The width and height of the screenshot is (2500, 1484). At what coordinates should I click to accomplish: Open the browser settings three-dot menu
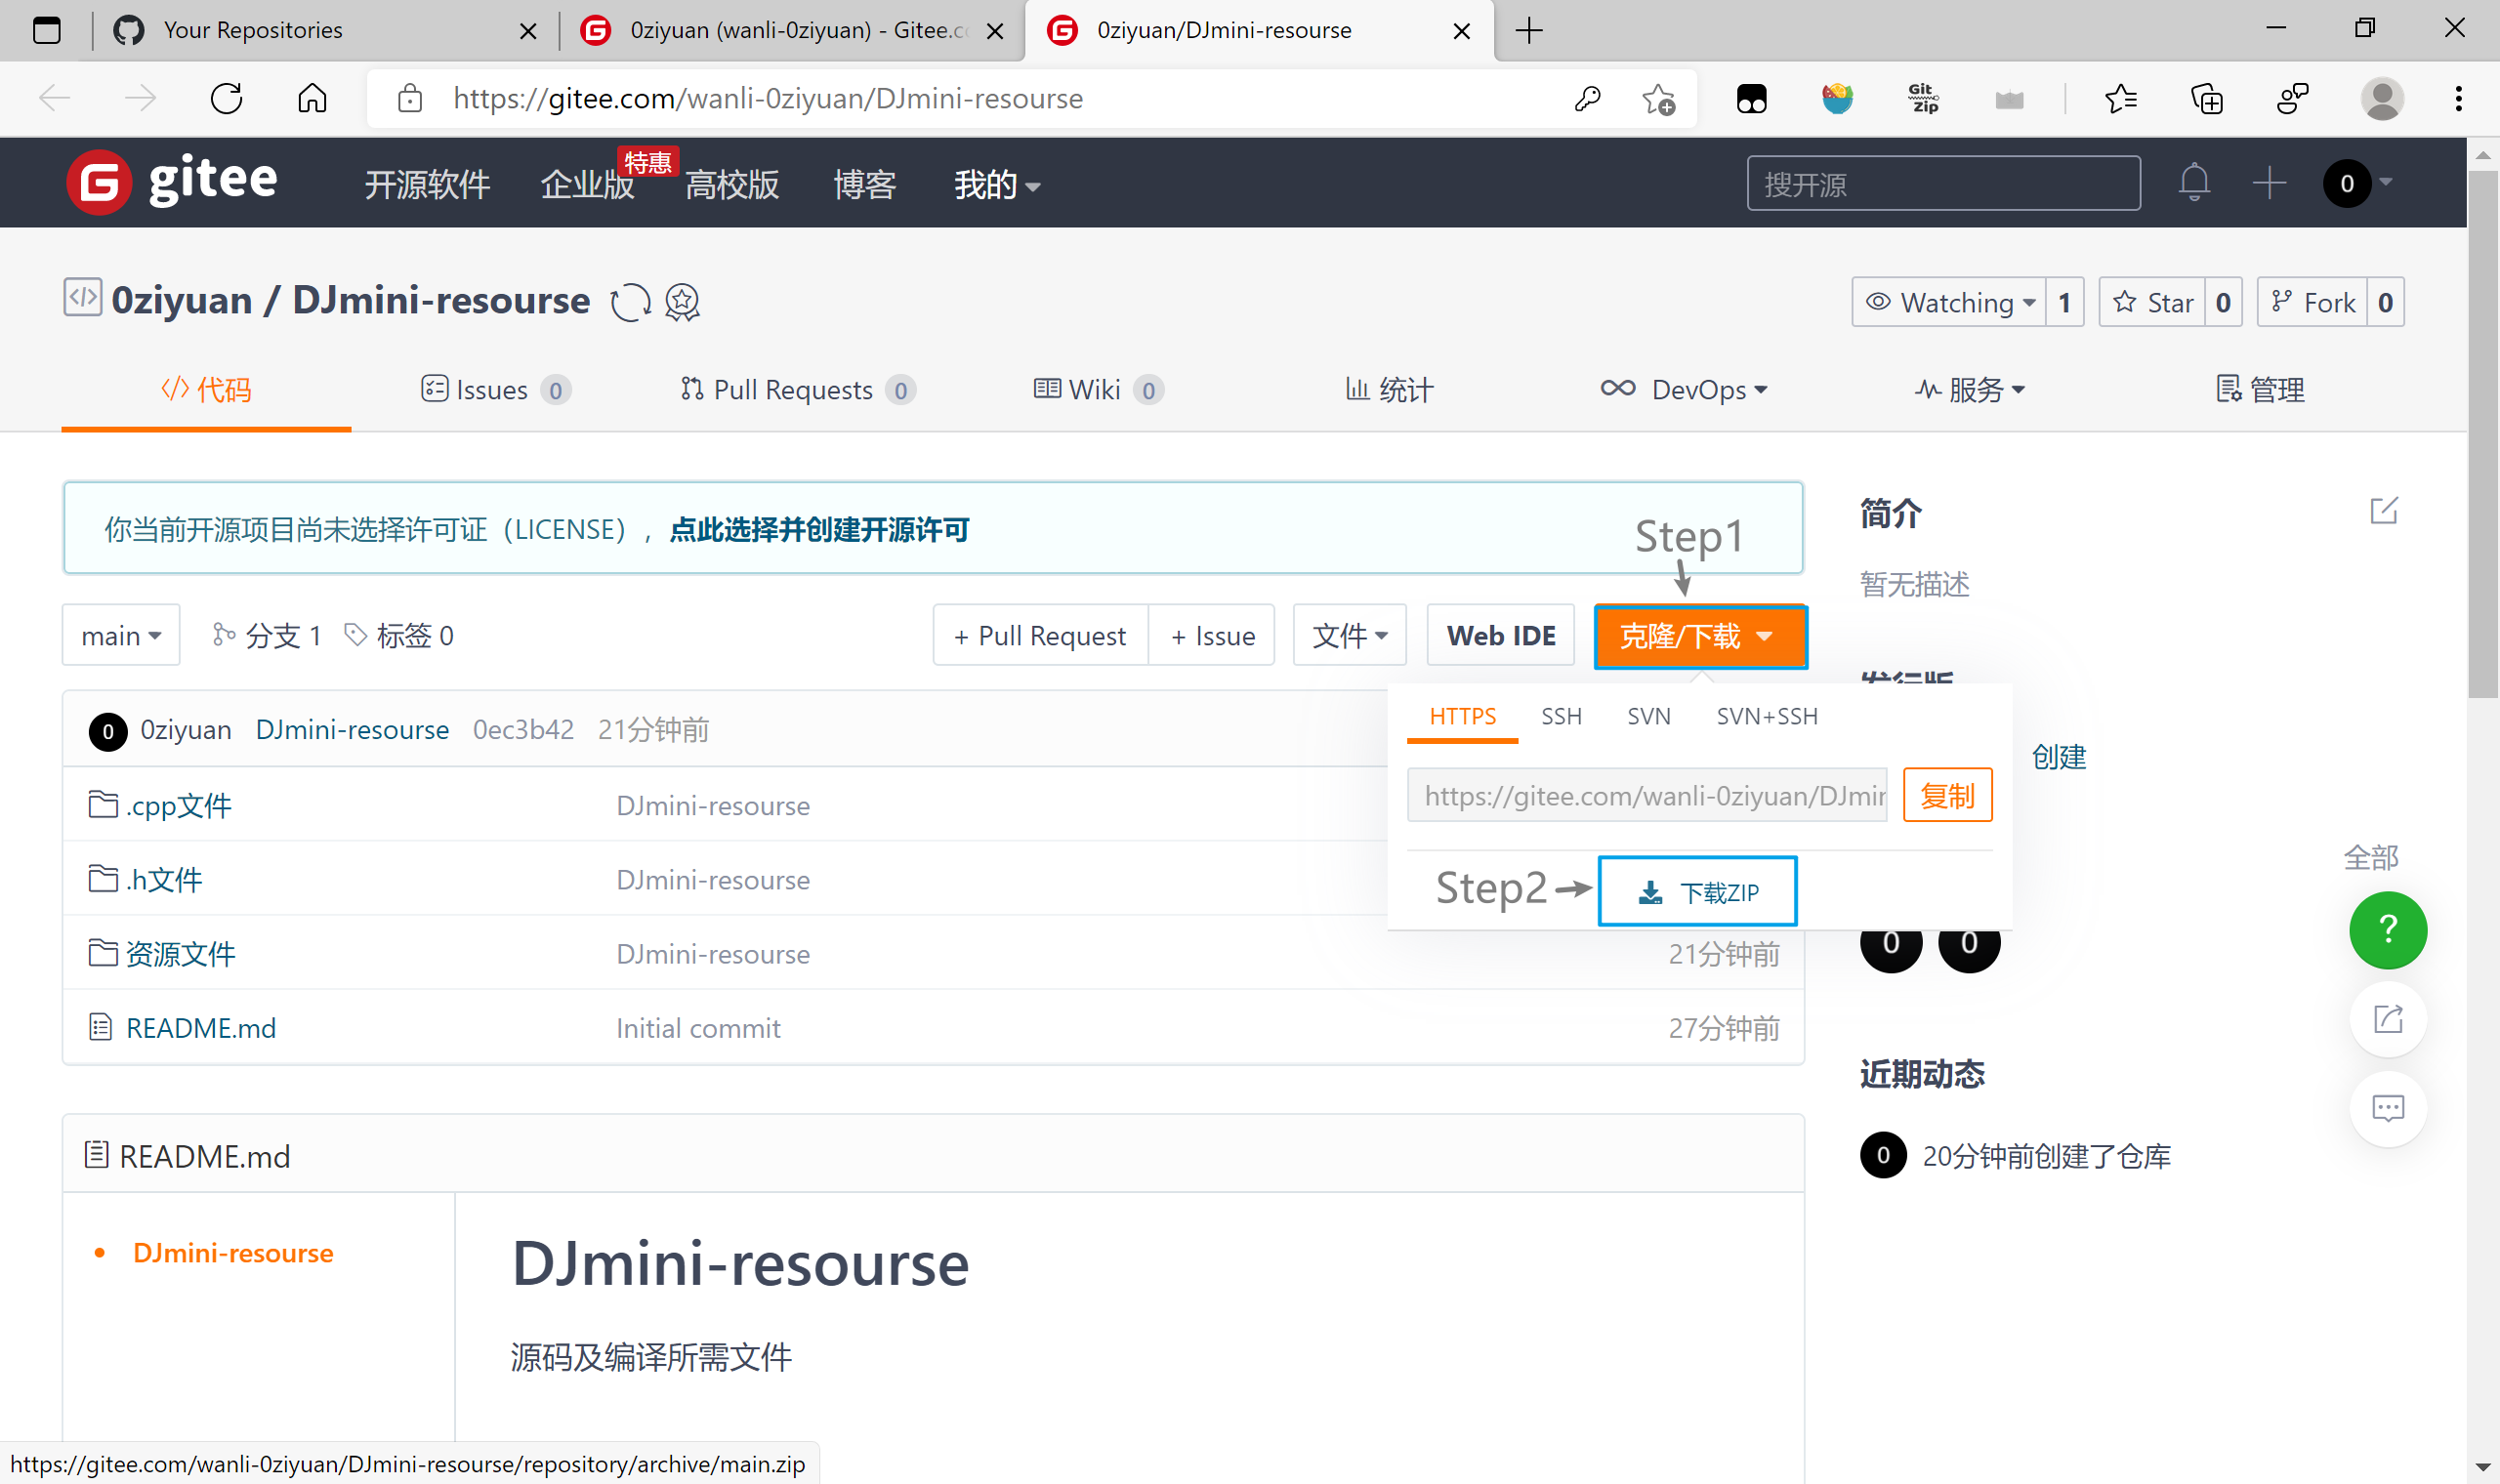2458,98
